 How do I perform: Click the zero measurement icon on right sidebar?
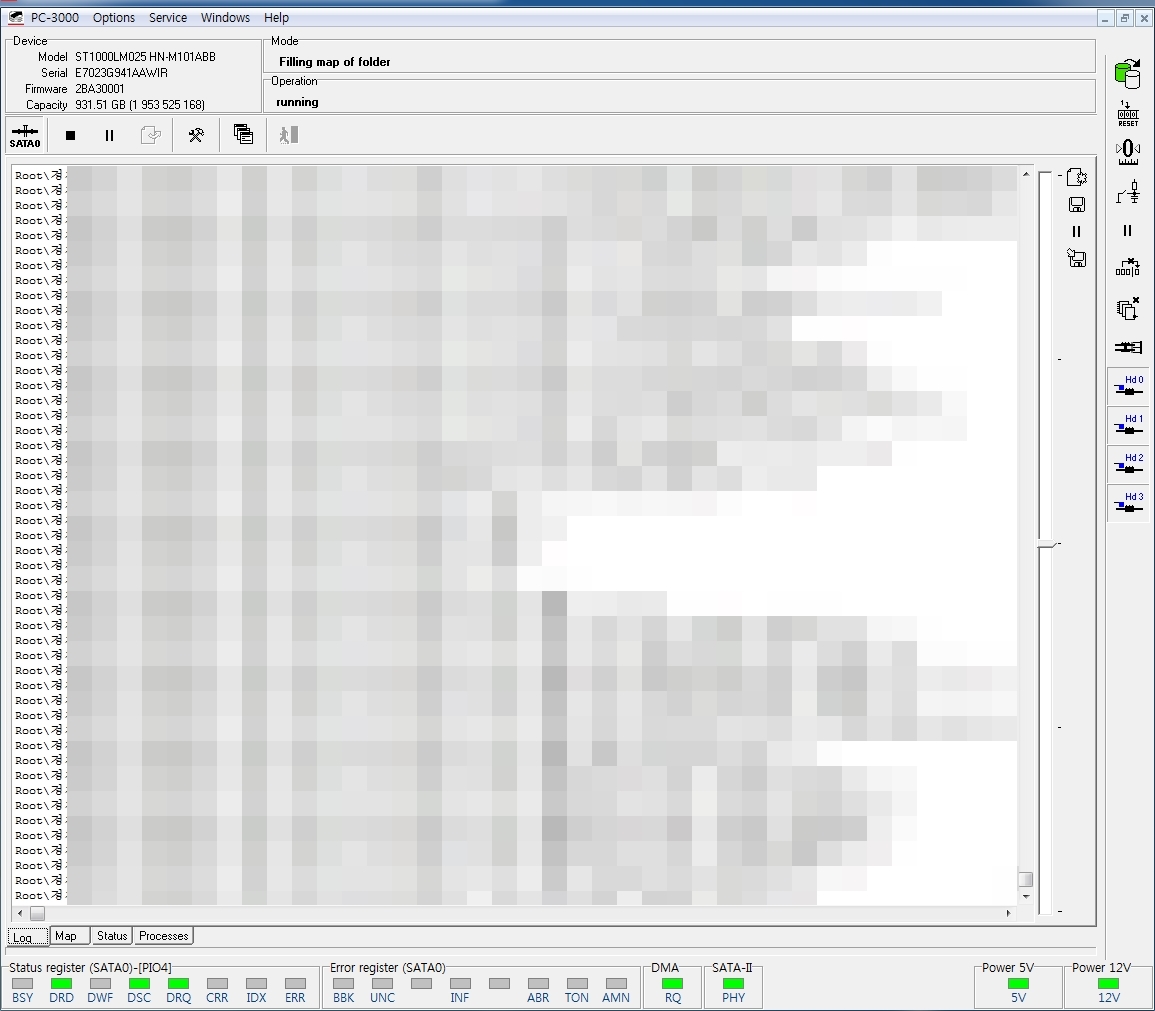(1128, 150)
